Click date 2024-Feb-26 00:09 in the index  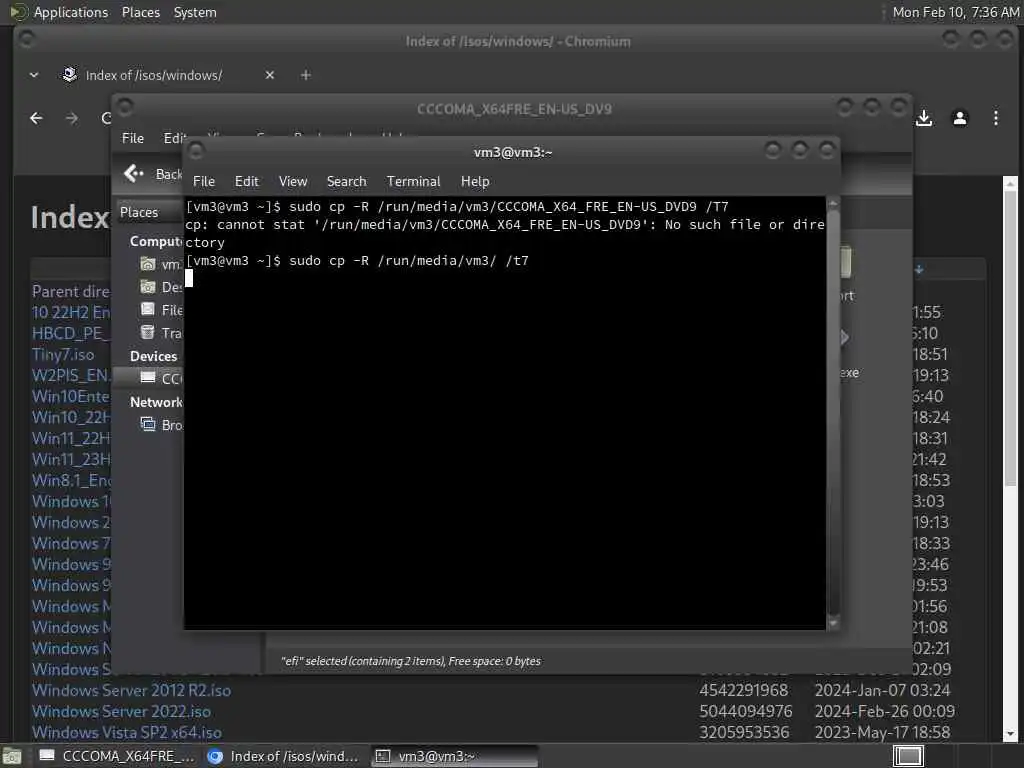pyautogui.click(x=884, y=711)
